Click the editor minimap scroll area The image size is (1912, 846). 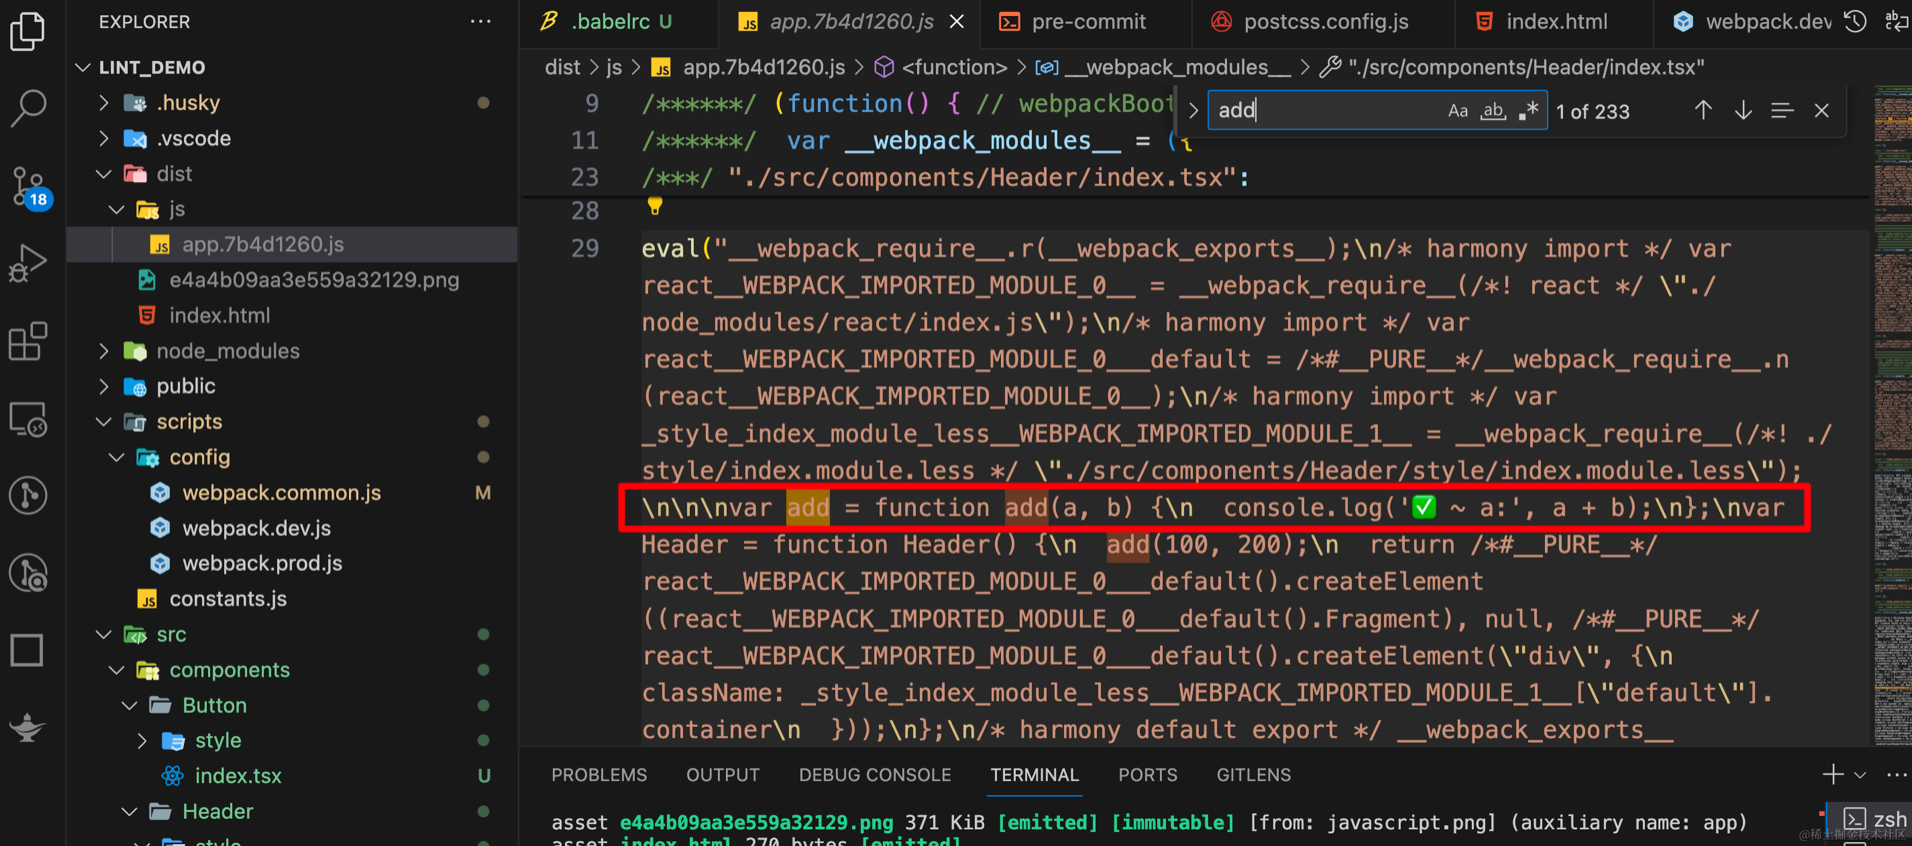point(1892,415)
